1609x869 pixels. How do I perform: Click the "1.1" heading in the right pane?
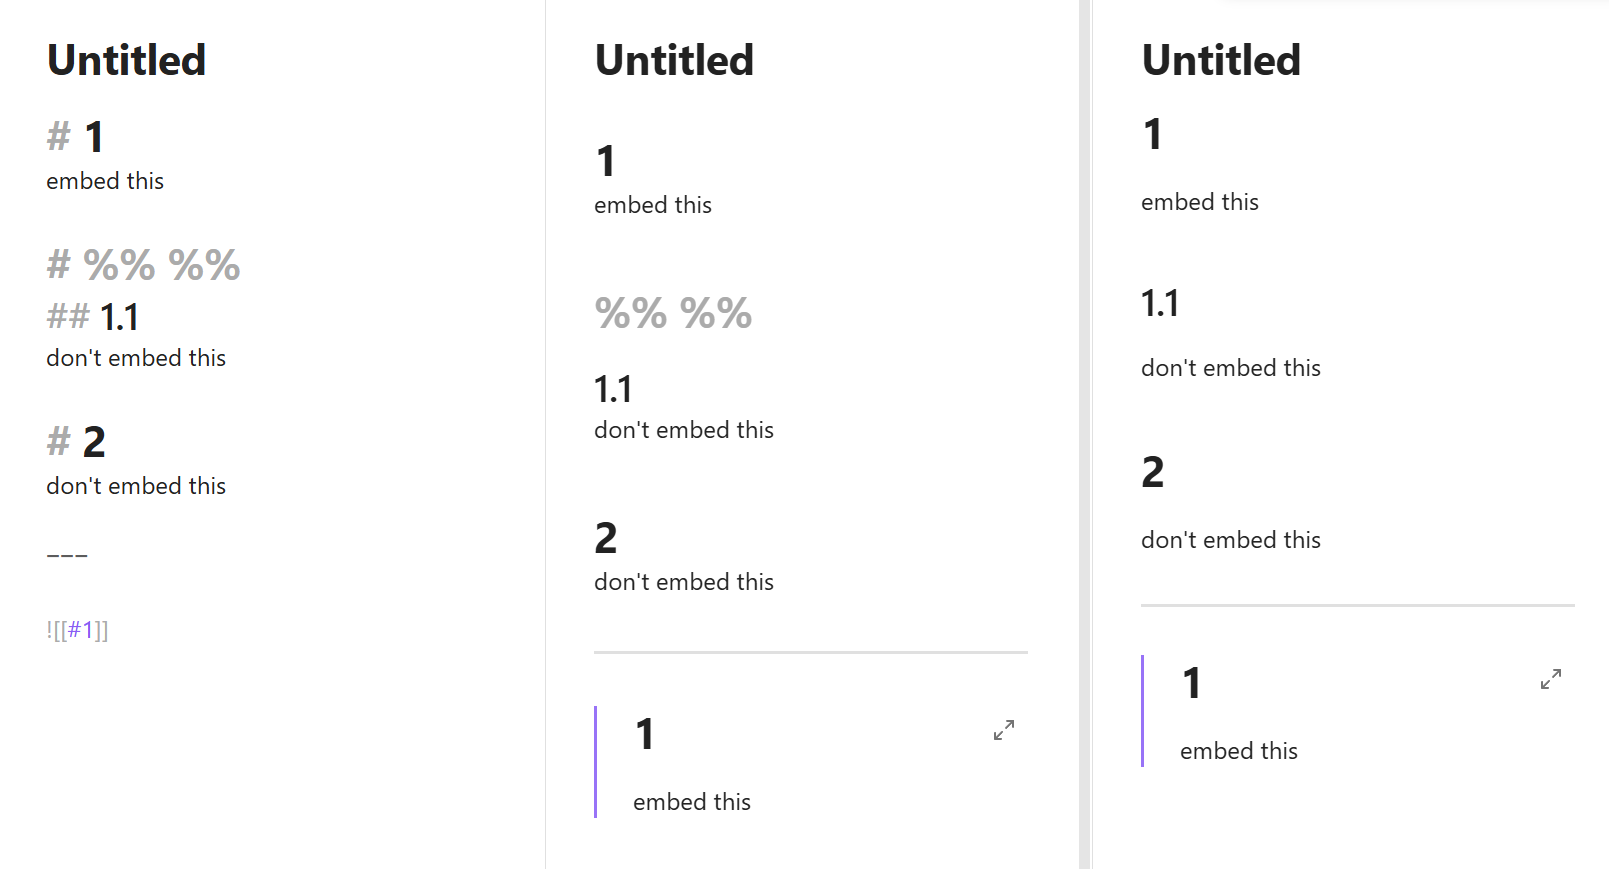coord(1160,303)
